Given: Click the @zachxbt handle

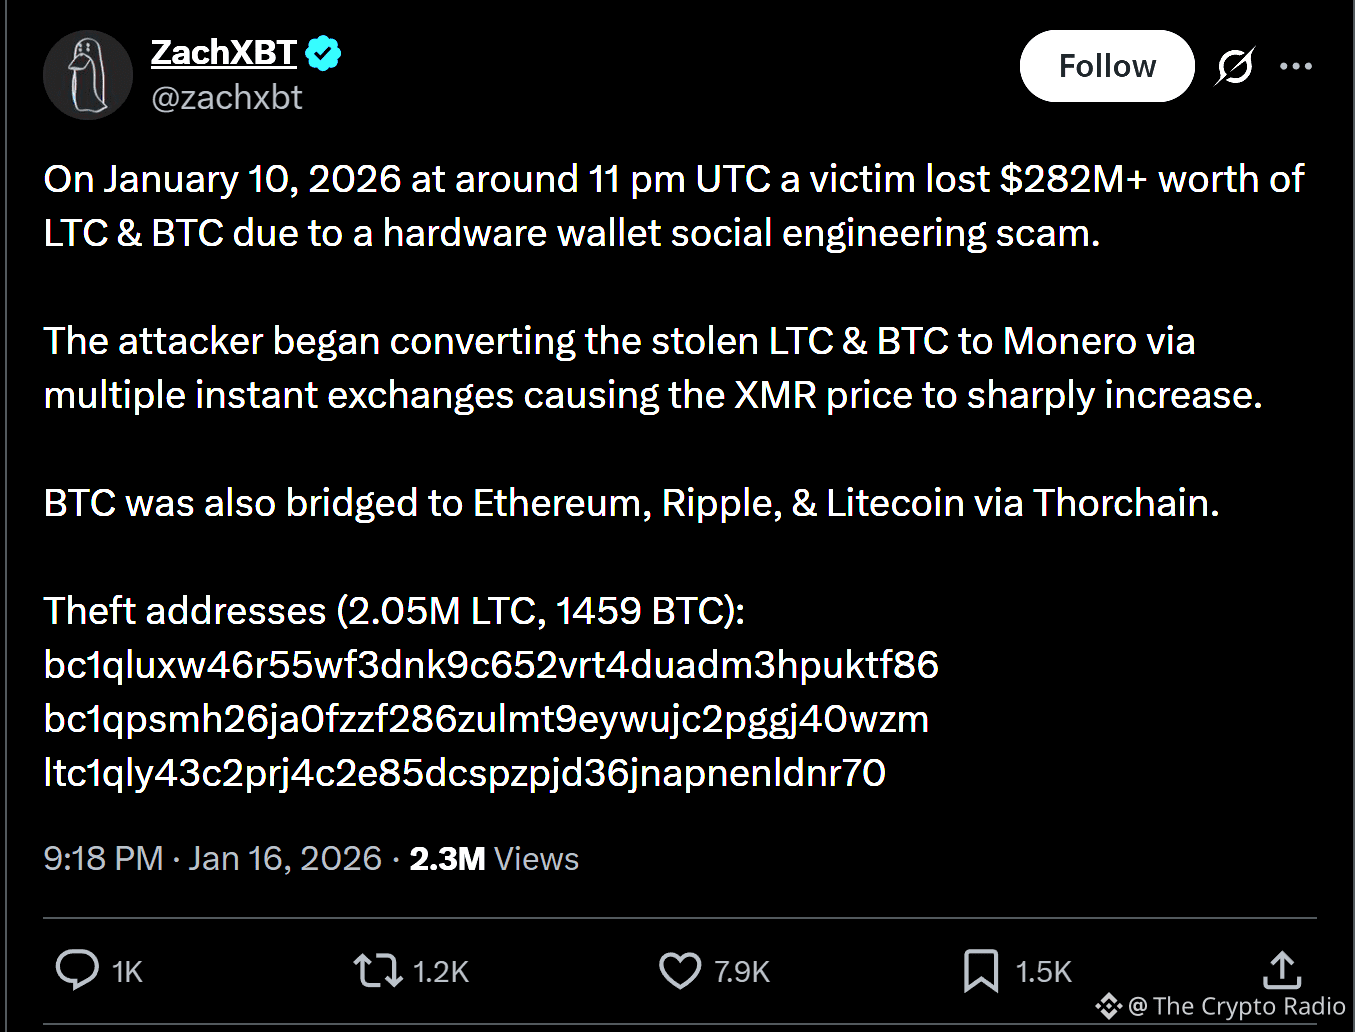Looking at the screenshot, I should click(227, 97).
